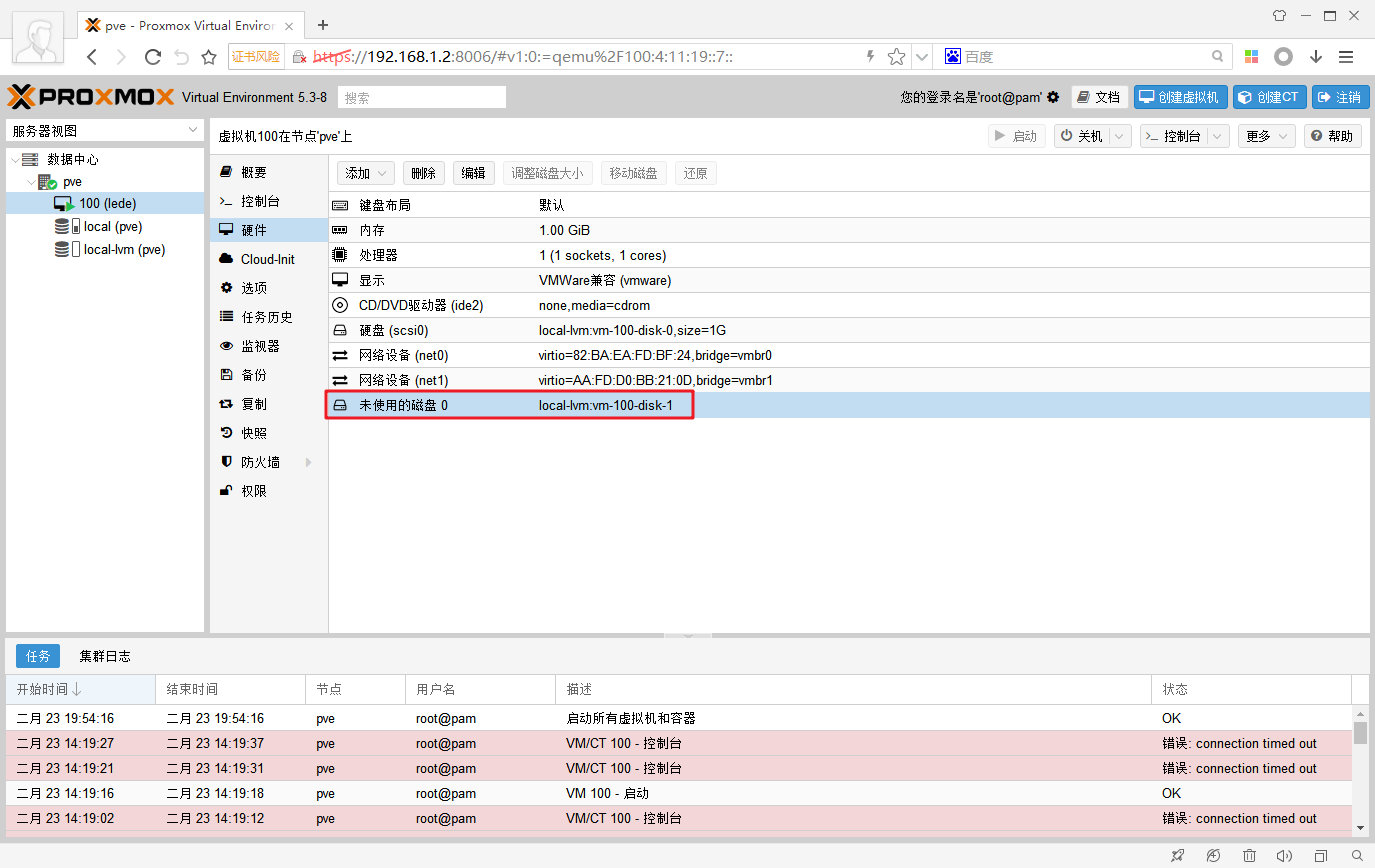Open the 选项 options menu item
The width and height of the screenshot is (1375, 868).
(269, 288)
